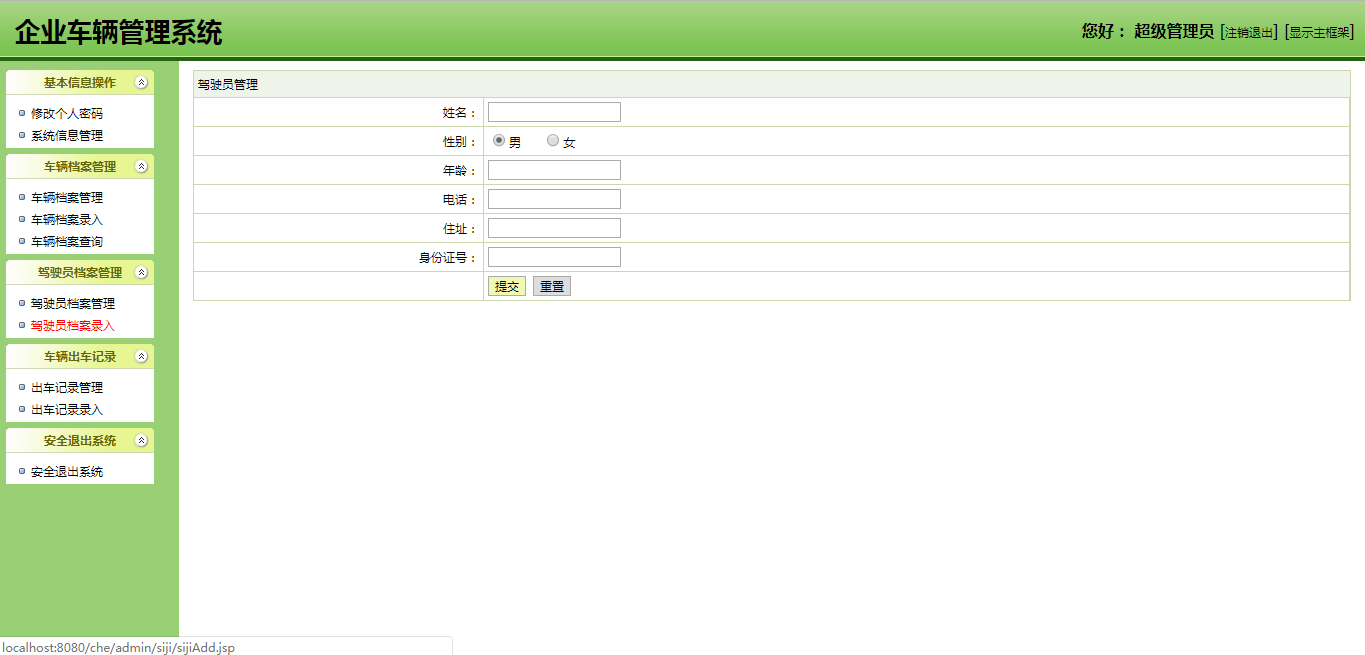Open 系统信息管理 menu entry
The width and height of the screenshot is (1365, 655).
67,136
